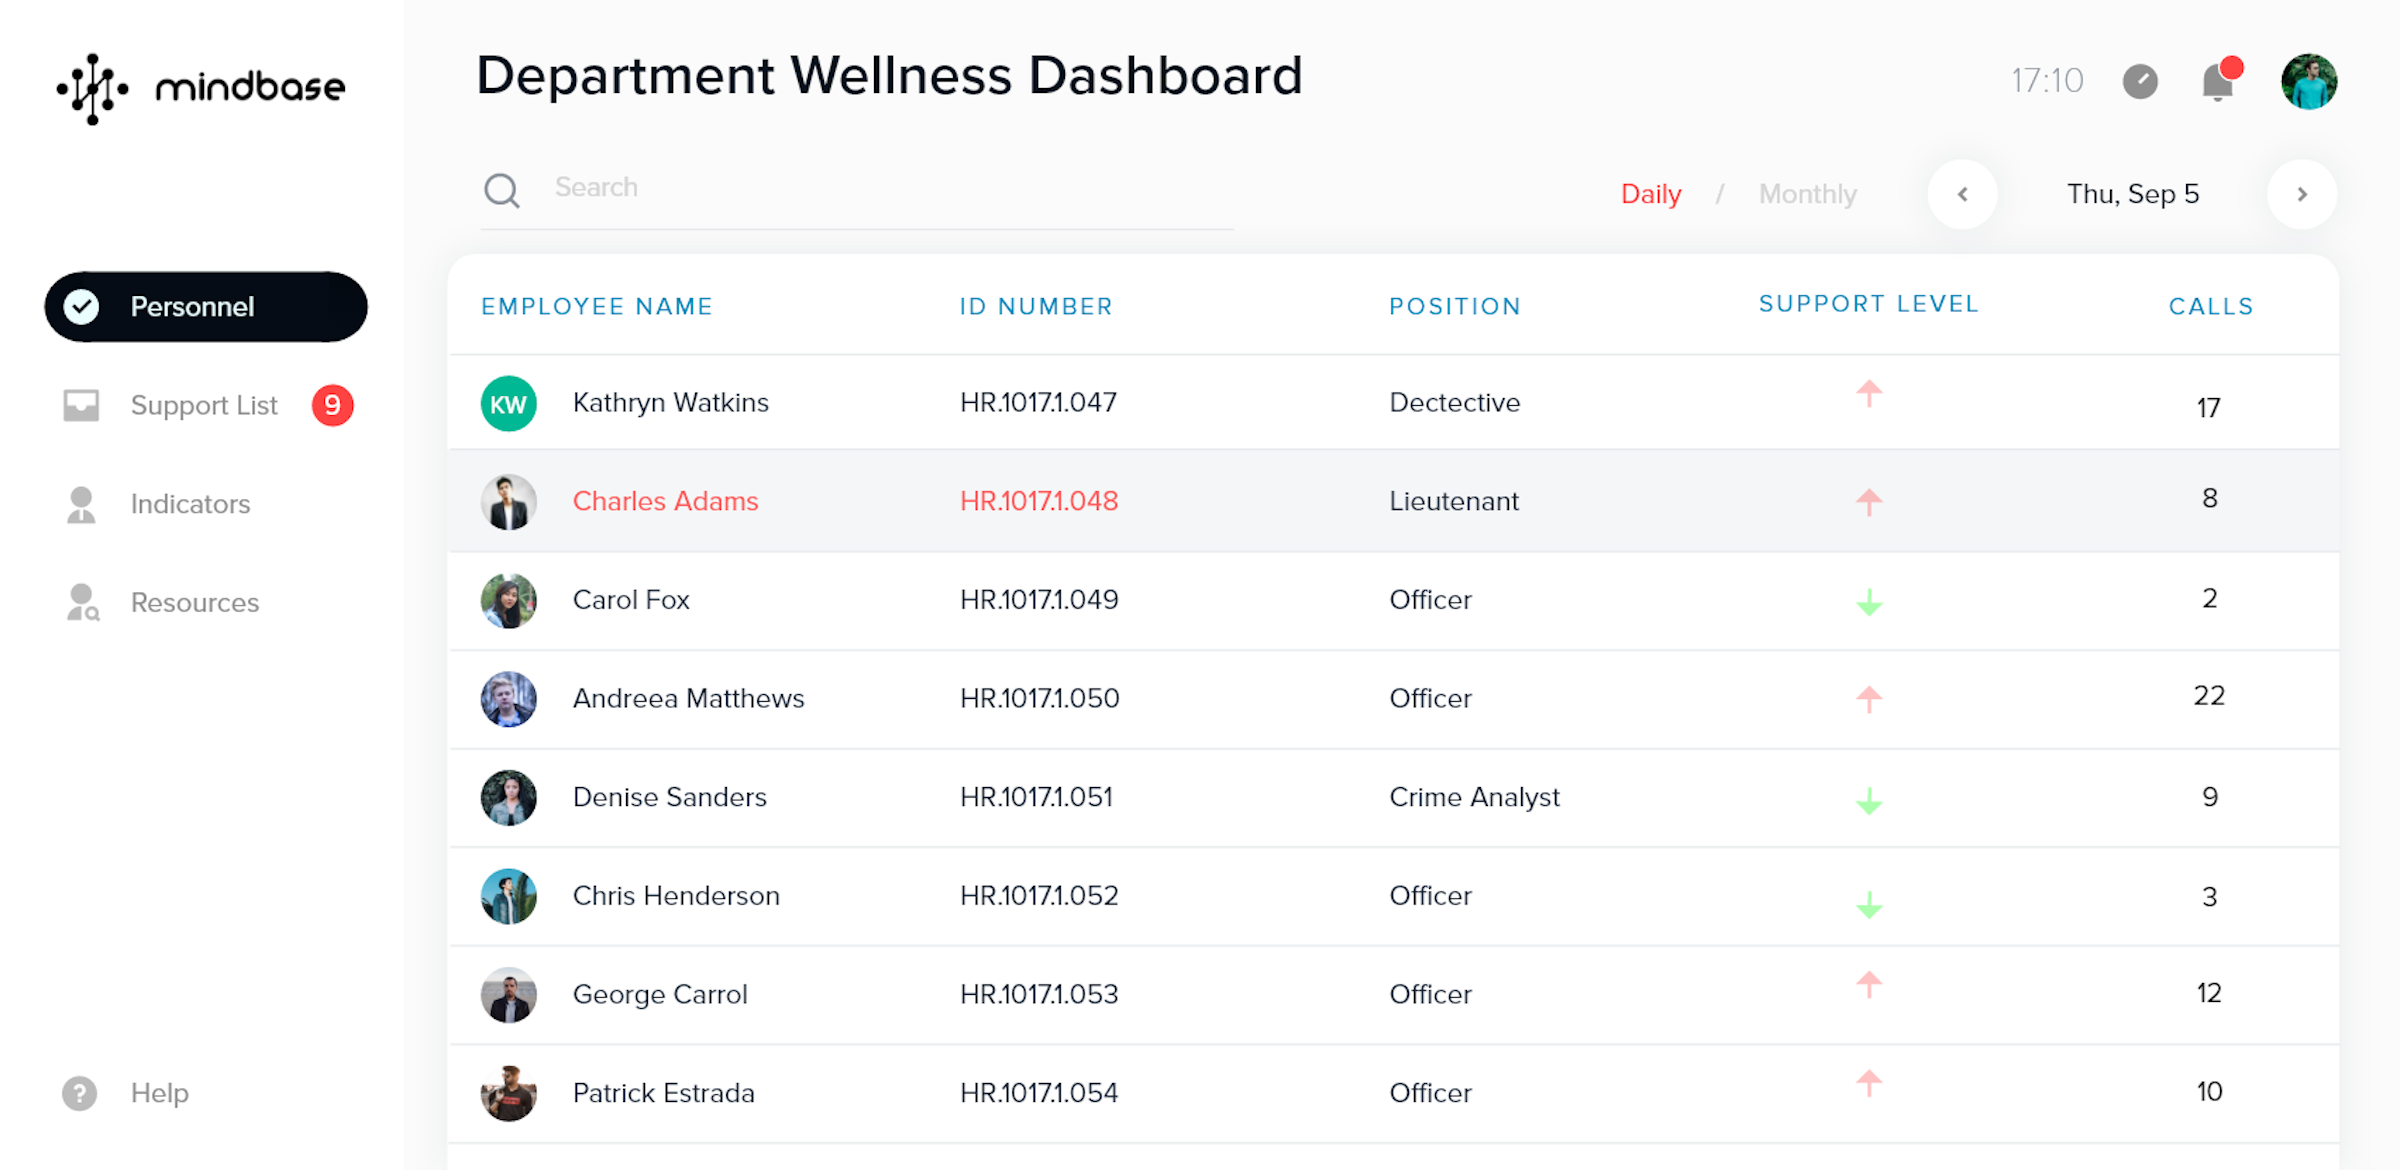Sort by the Employee Name column header

[596, 306]
